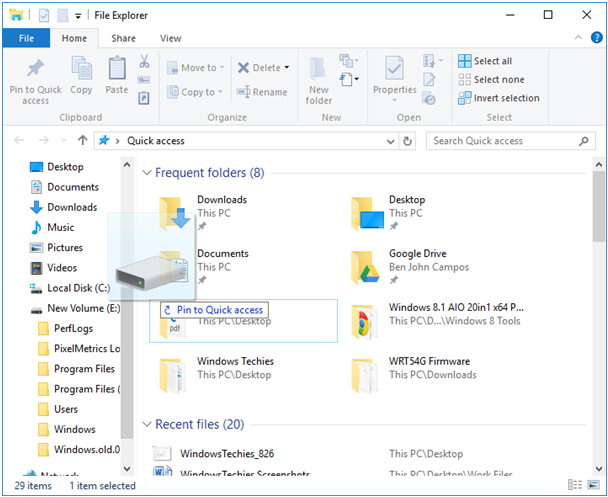Click New folder quick access toolbar icon in title bar
This screenshot has height=497, width=608.
tap(62, 16)
